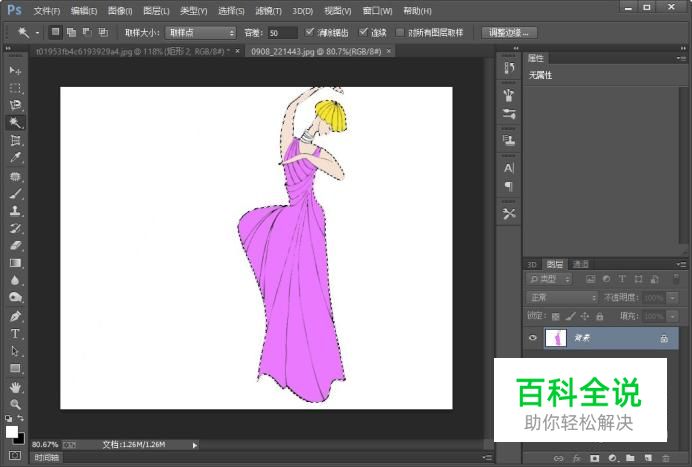Image resolution: width=692 pixels, height=467 pixels.
Task: Toggle the 消除锯齿 anti-alias checkbox
Action: point(310,32)
